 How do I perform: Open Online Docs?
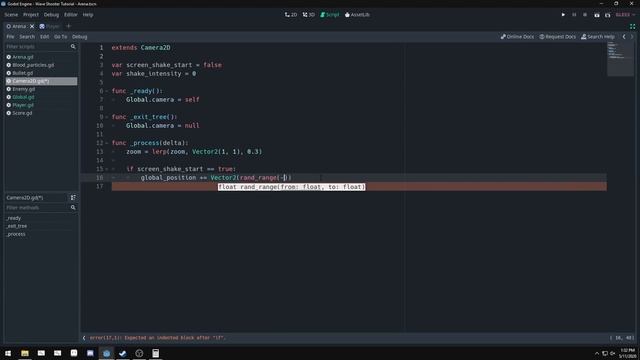pos(517,37)
